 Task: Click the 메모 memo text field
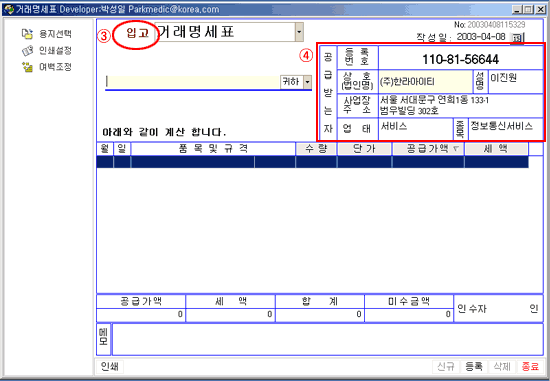tap(328, 340)
